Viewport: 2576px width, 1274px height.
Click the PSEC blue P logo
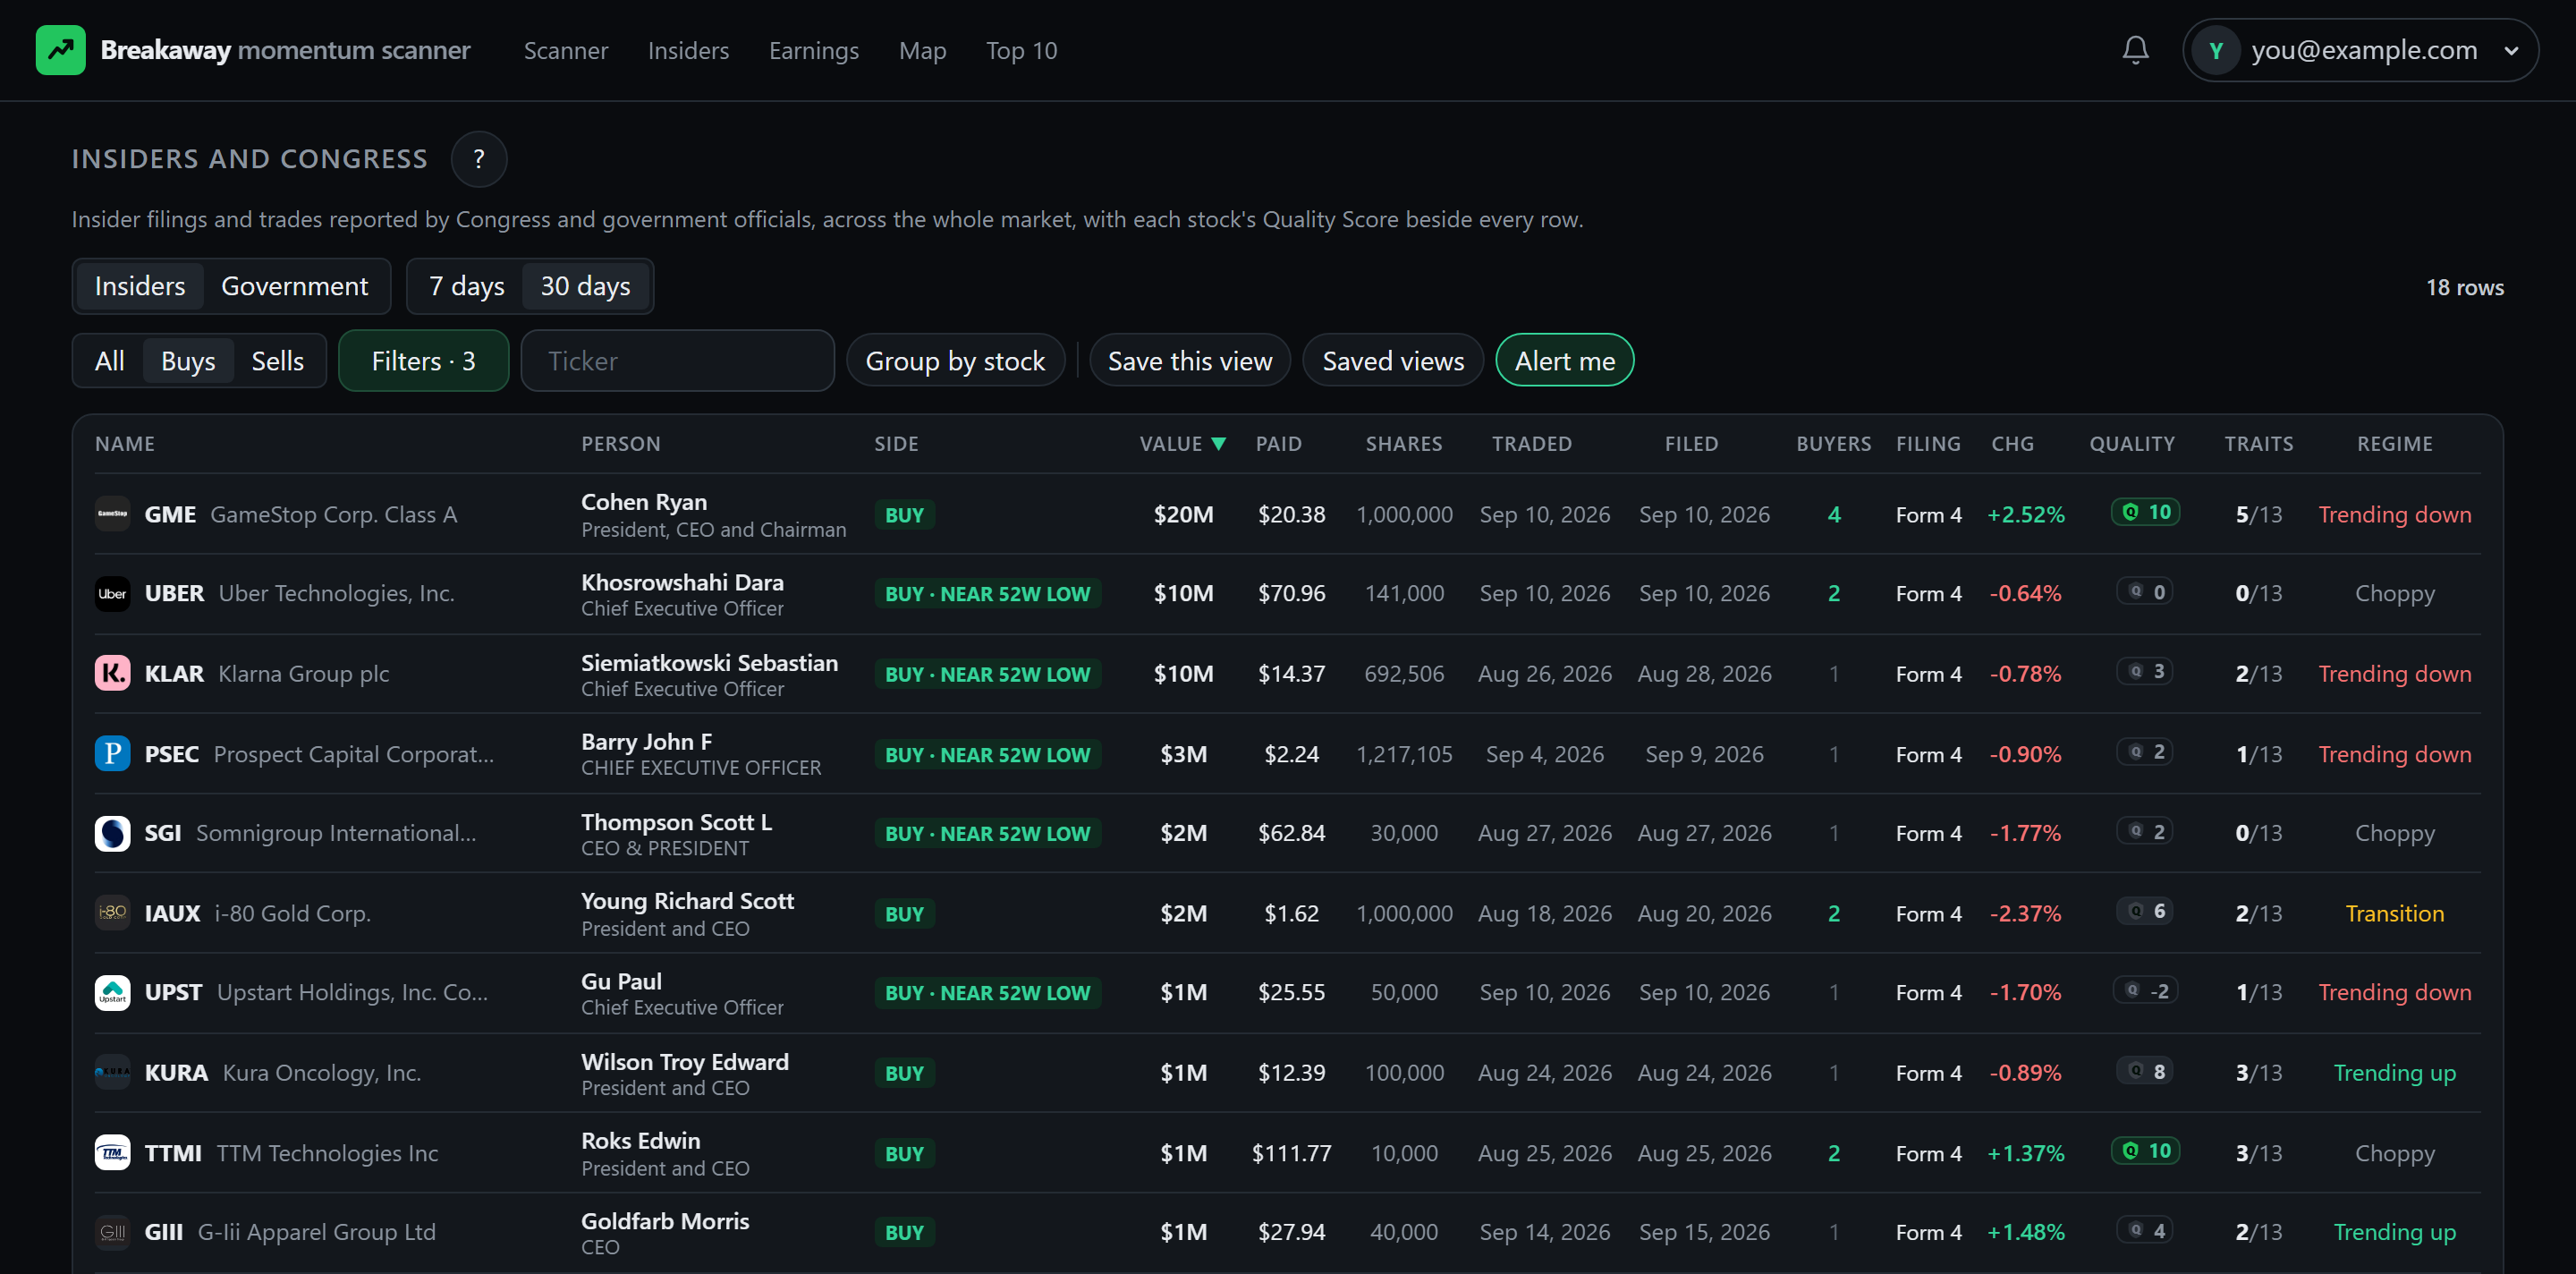(112, 753)
